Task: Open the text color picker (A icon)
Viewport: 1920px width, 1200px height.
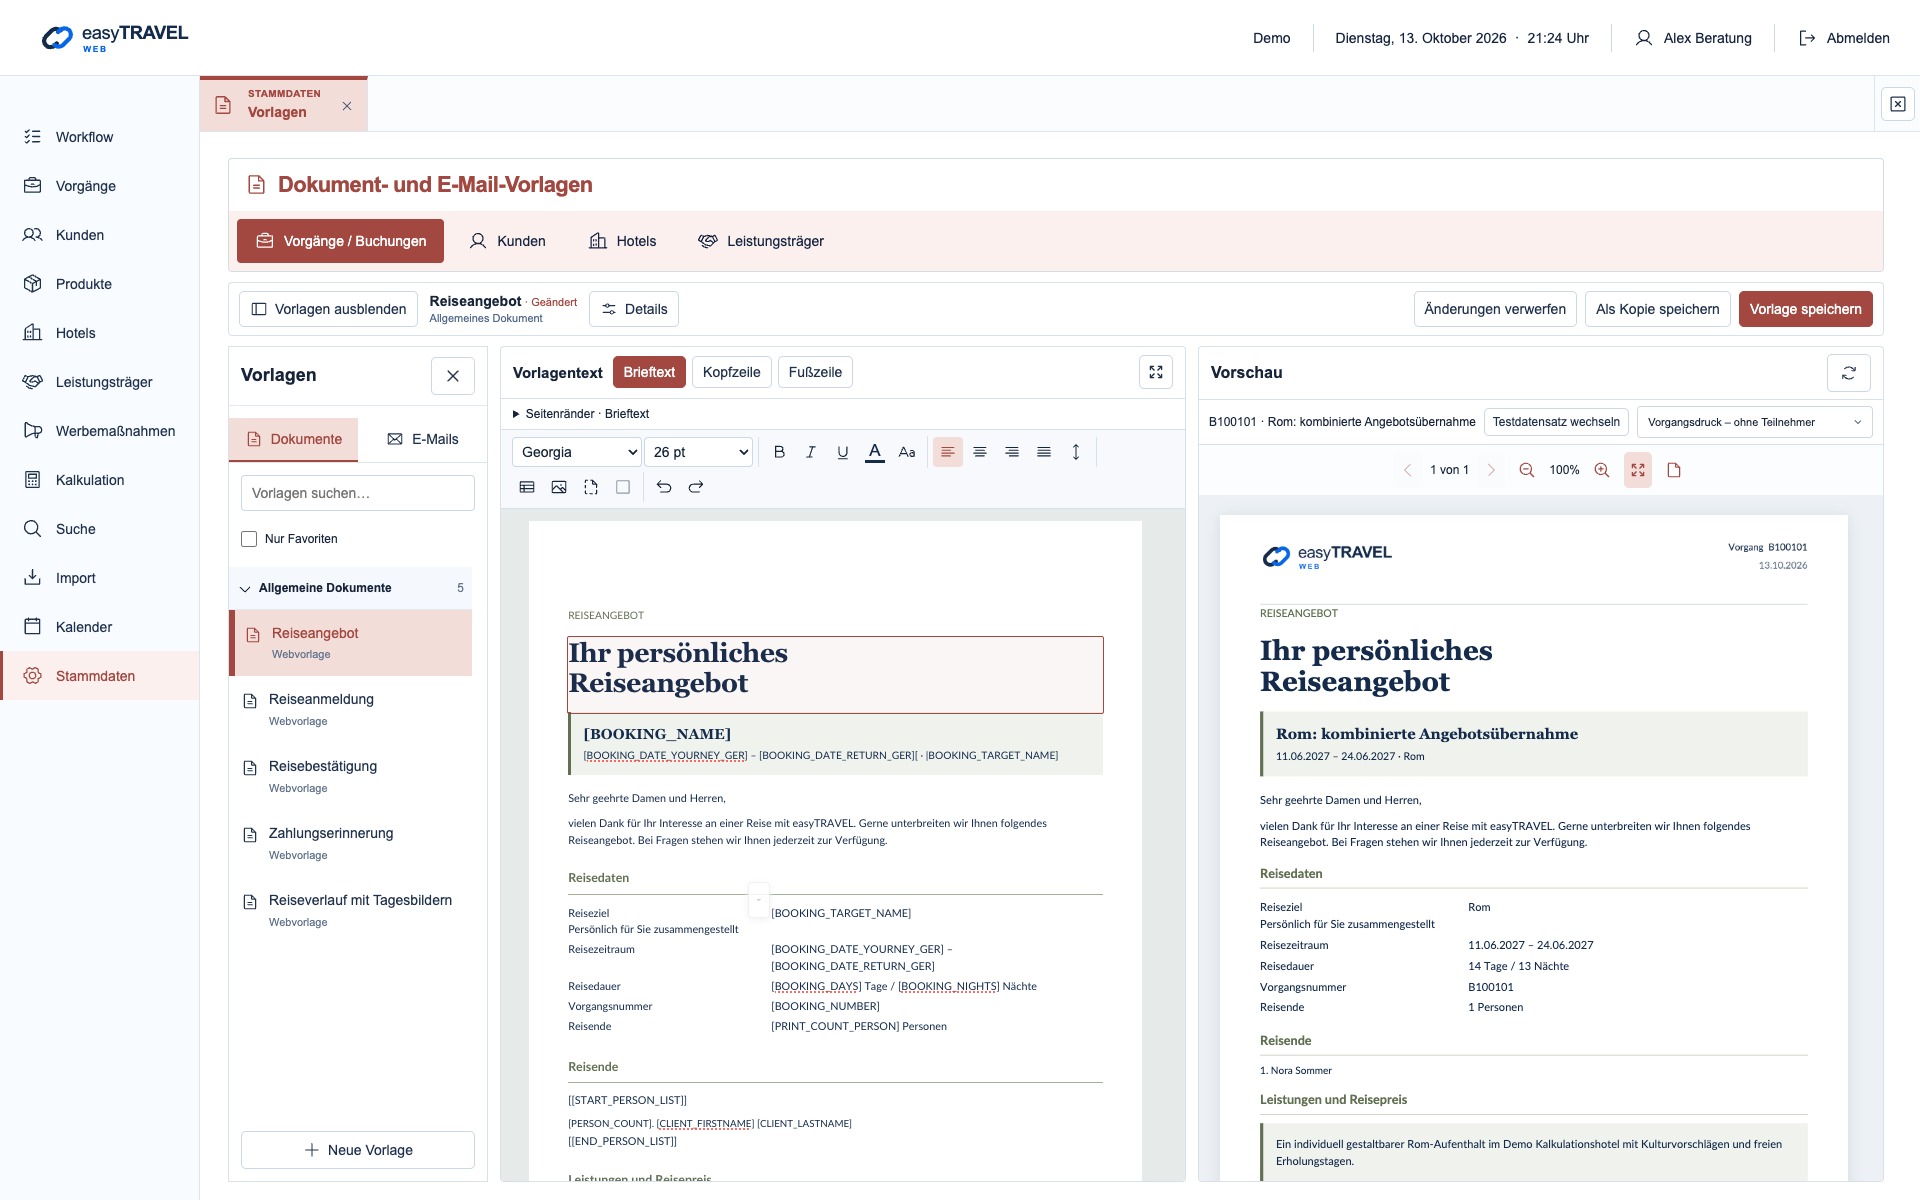Action: coord(875,452)
